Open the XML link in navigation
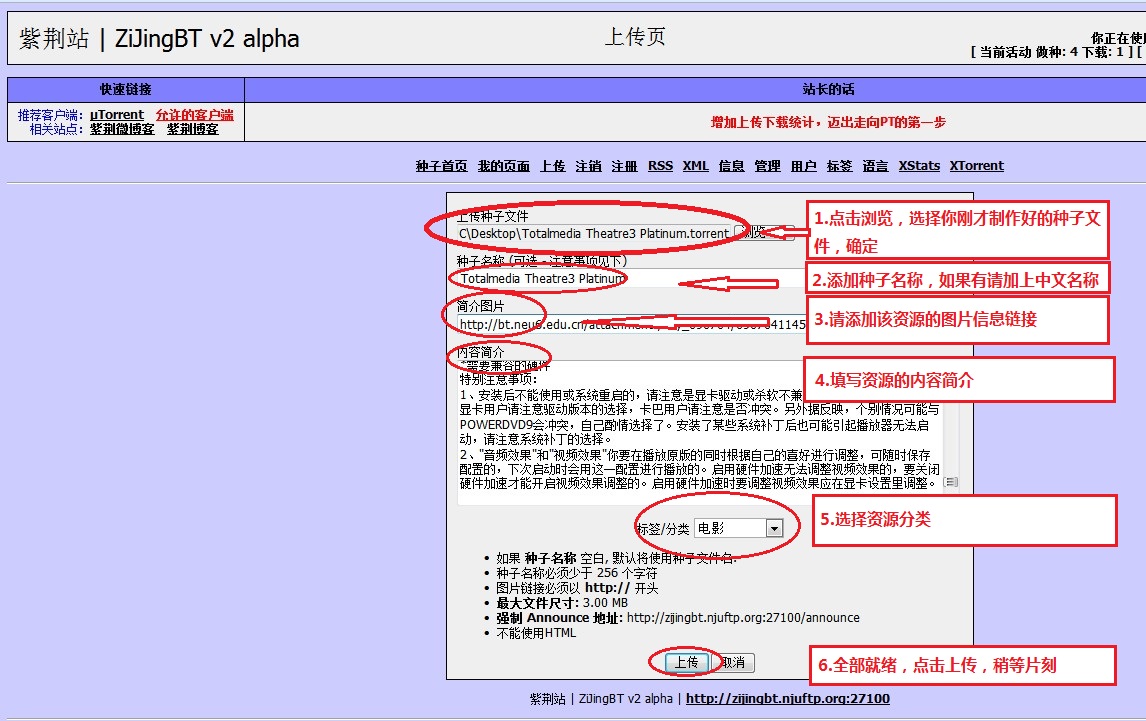Screen dimensions: 1146x721 (x=695, y=166)
